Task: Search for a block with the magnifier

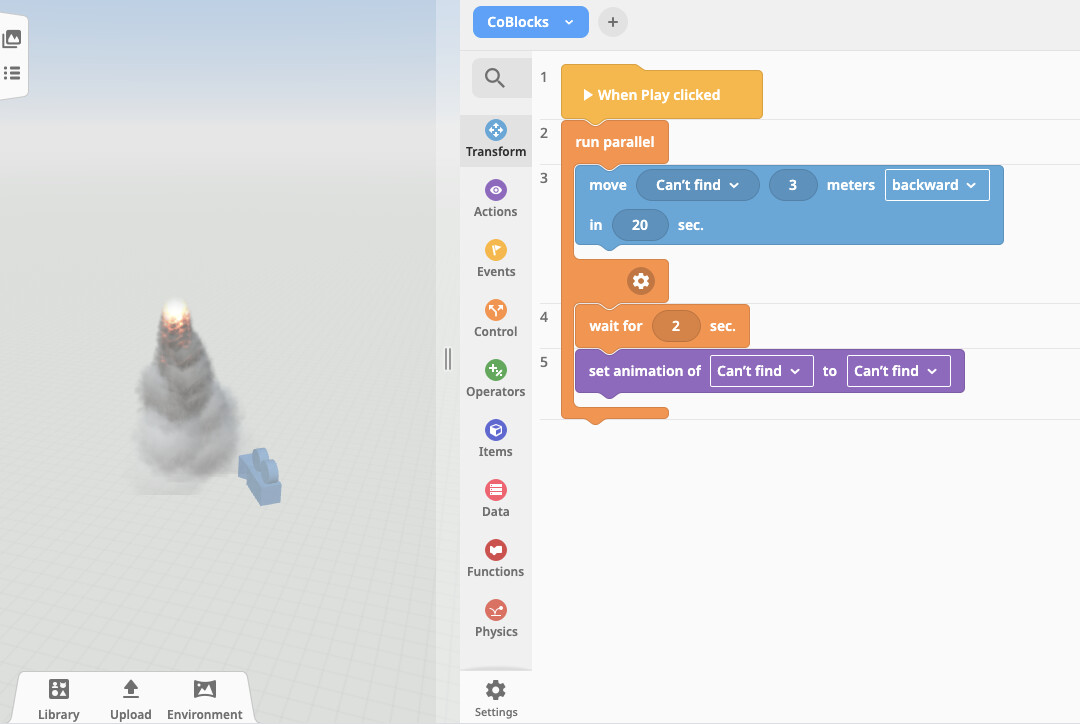Action: 495,78
